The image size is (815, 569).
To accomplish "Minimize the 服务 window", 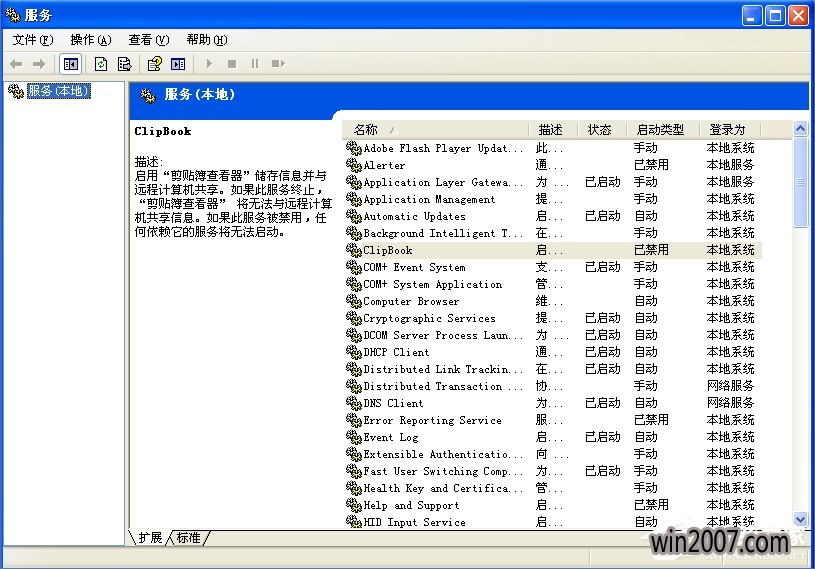I will [752, 16].
